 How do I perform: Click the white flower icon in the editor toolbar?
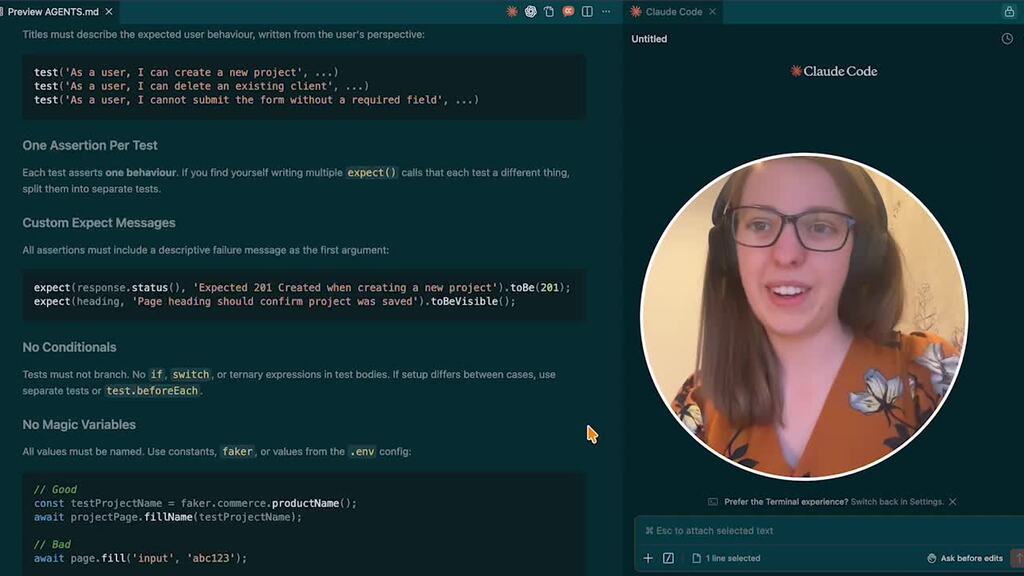point(531,10)
